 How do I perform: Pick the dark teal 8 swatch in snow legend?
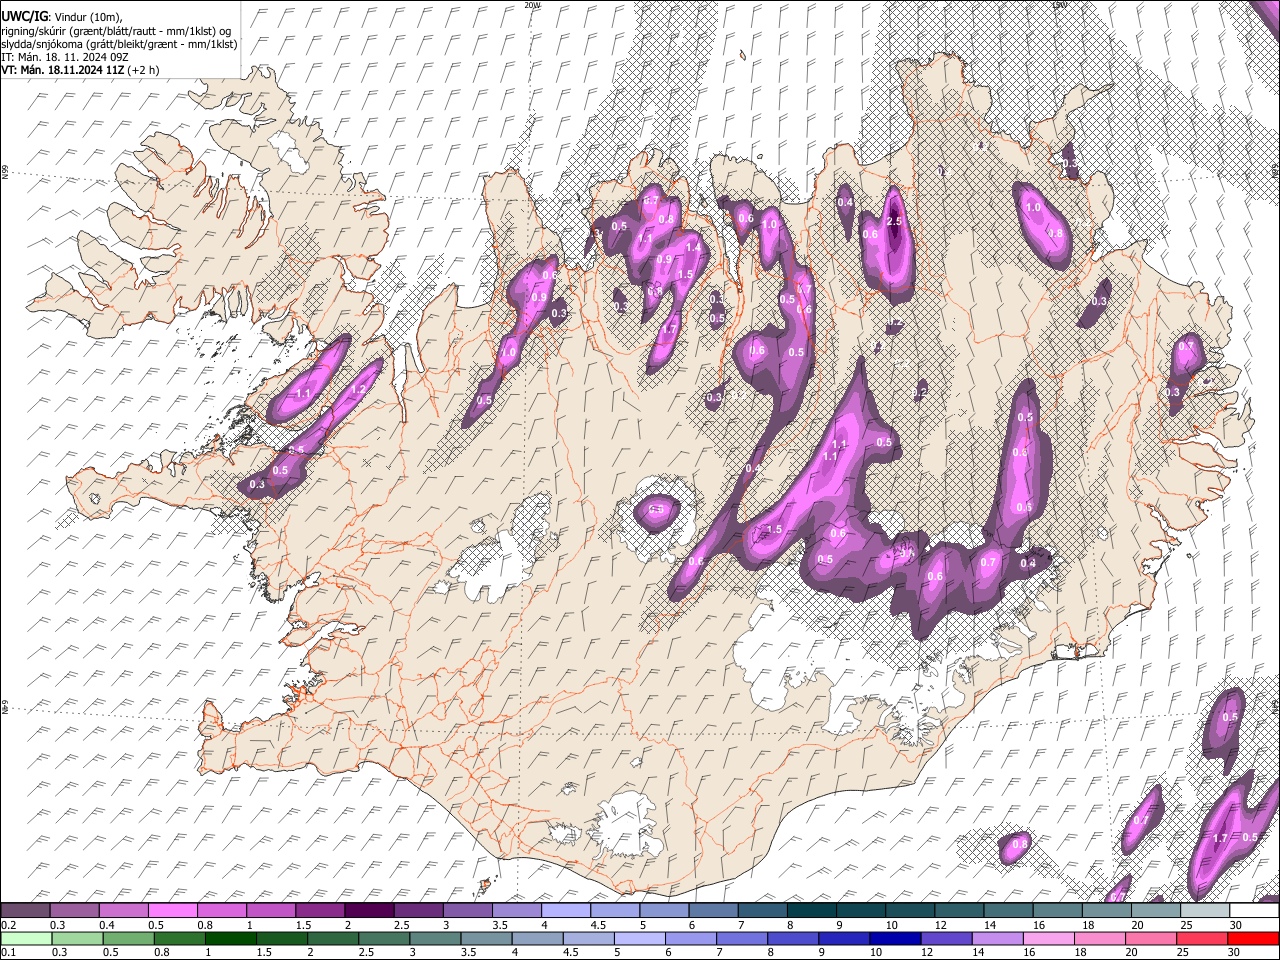pos(812,910)
